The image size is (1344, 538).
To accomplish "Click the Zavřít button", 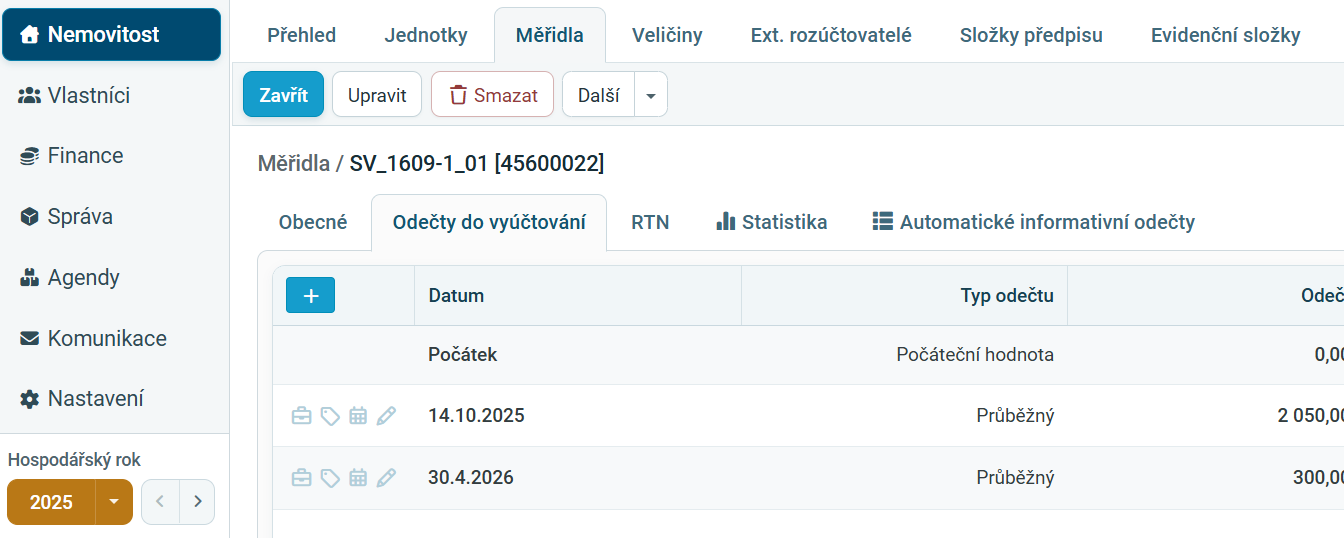I will coord(283,95).
